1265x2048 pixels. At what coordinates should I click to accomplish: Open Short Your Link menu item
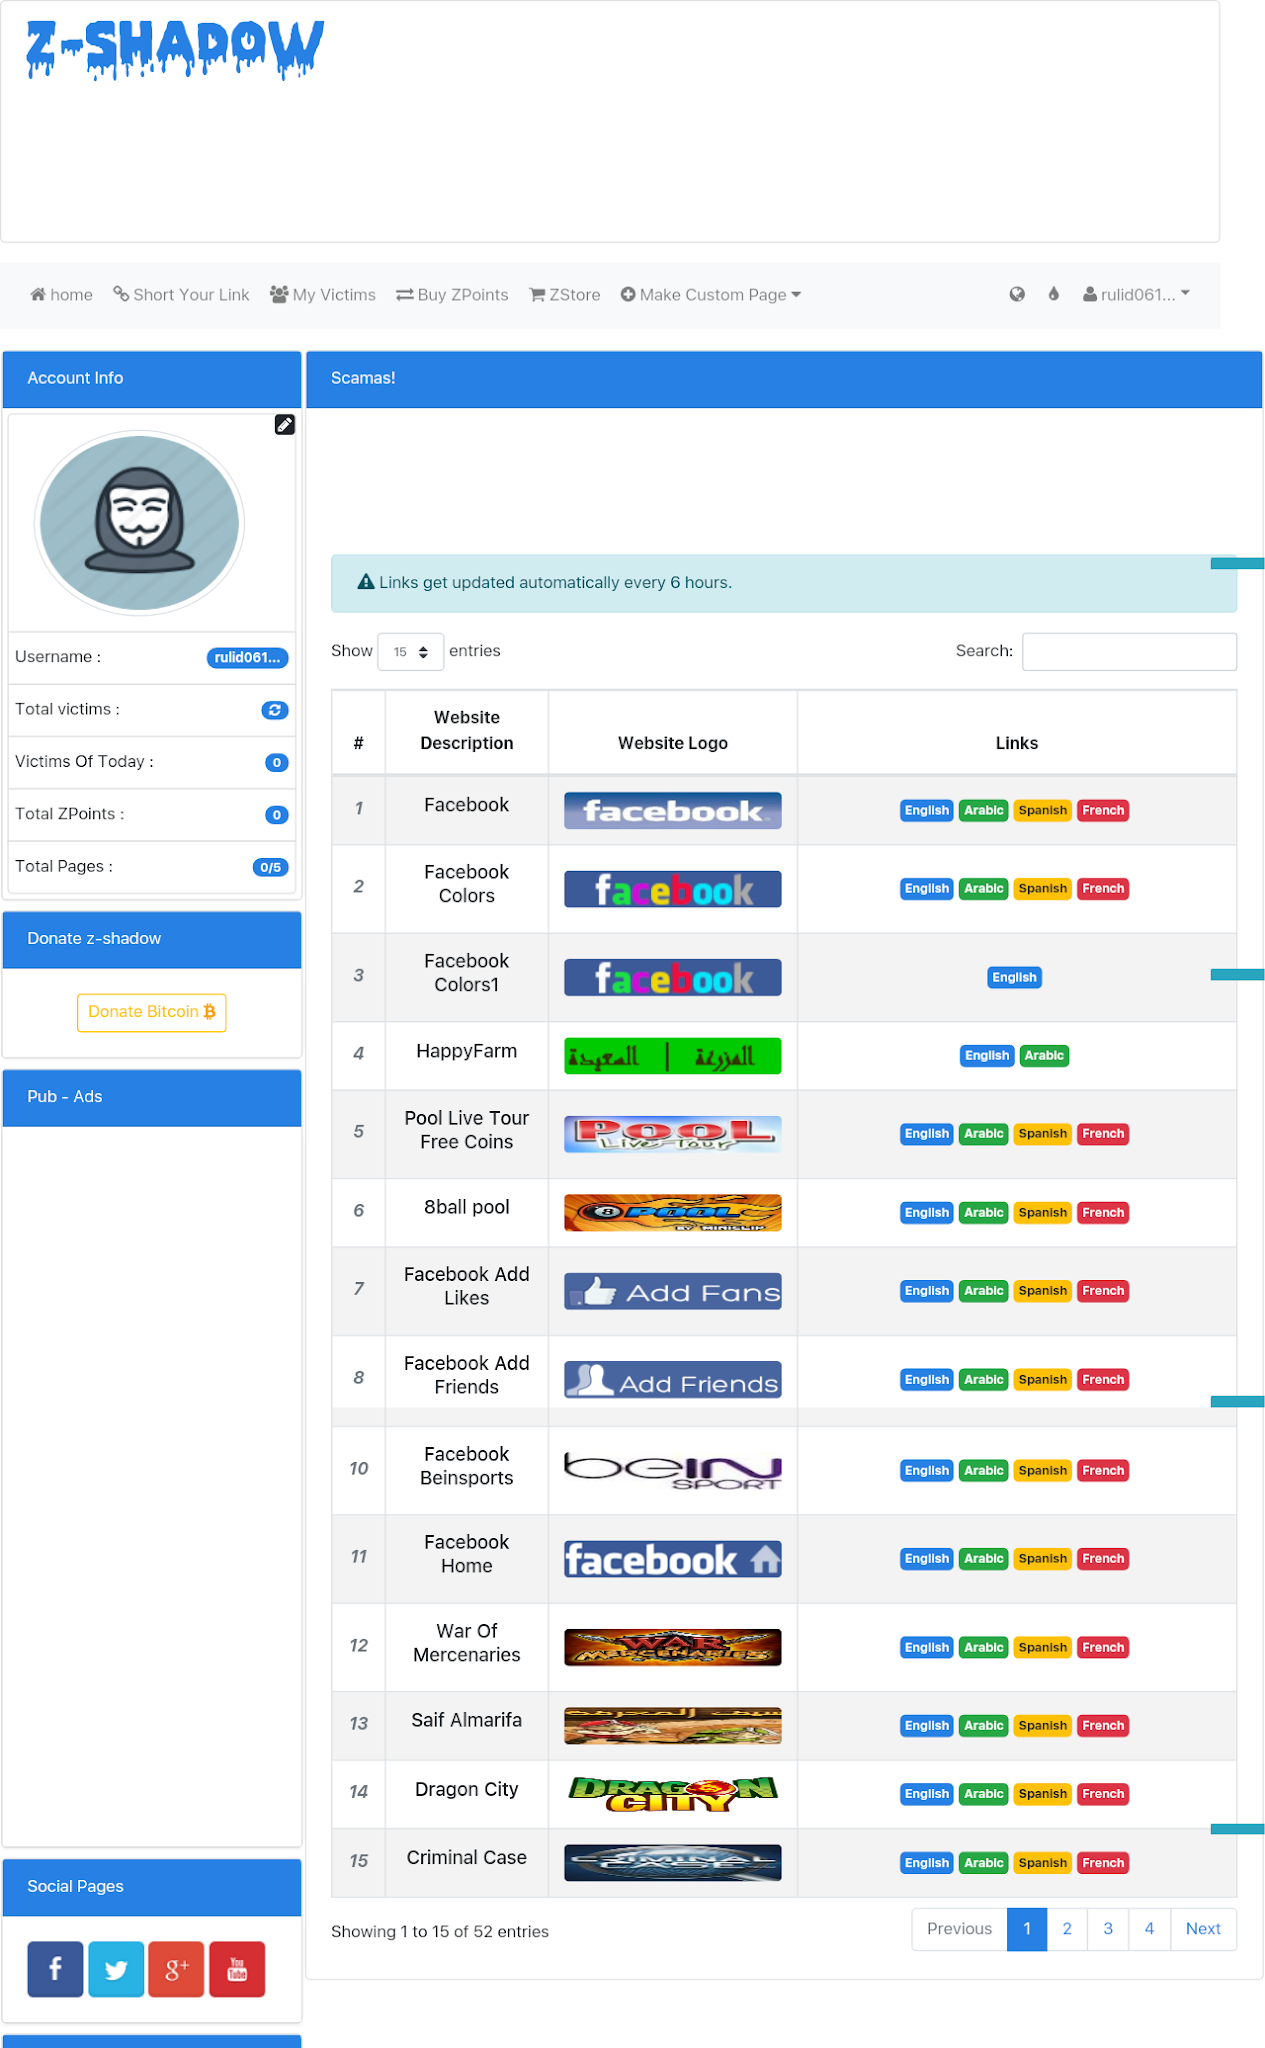[x=181, y=295]
